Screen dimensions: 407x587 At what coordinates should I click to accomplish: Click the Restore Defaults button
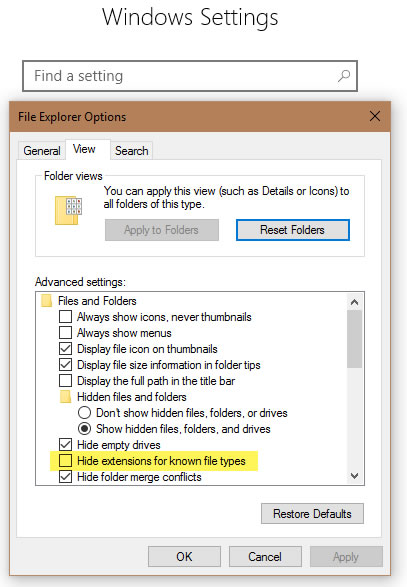point(312,514)
